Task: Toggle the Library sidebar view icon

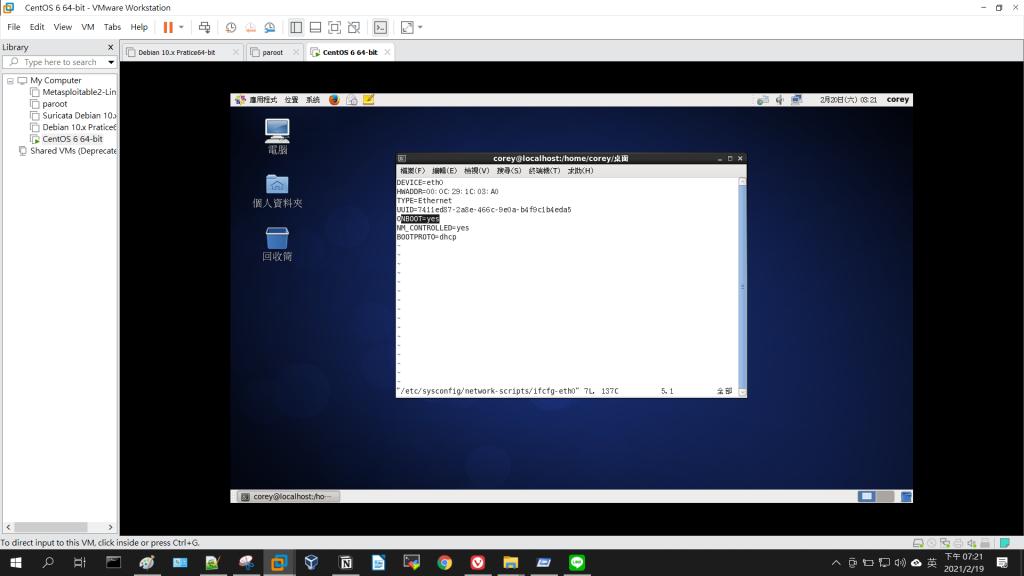Action: pyautogui.click(x=296, y=27)
